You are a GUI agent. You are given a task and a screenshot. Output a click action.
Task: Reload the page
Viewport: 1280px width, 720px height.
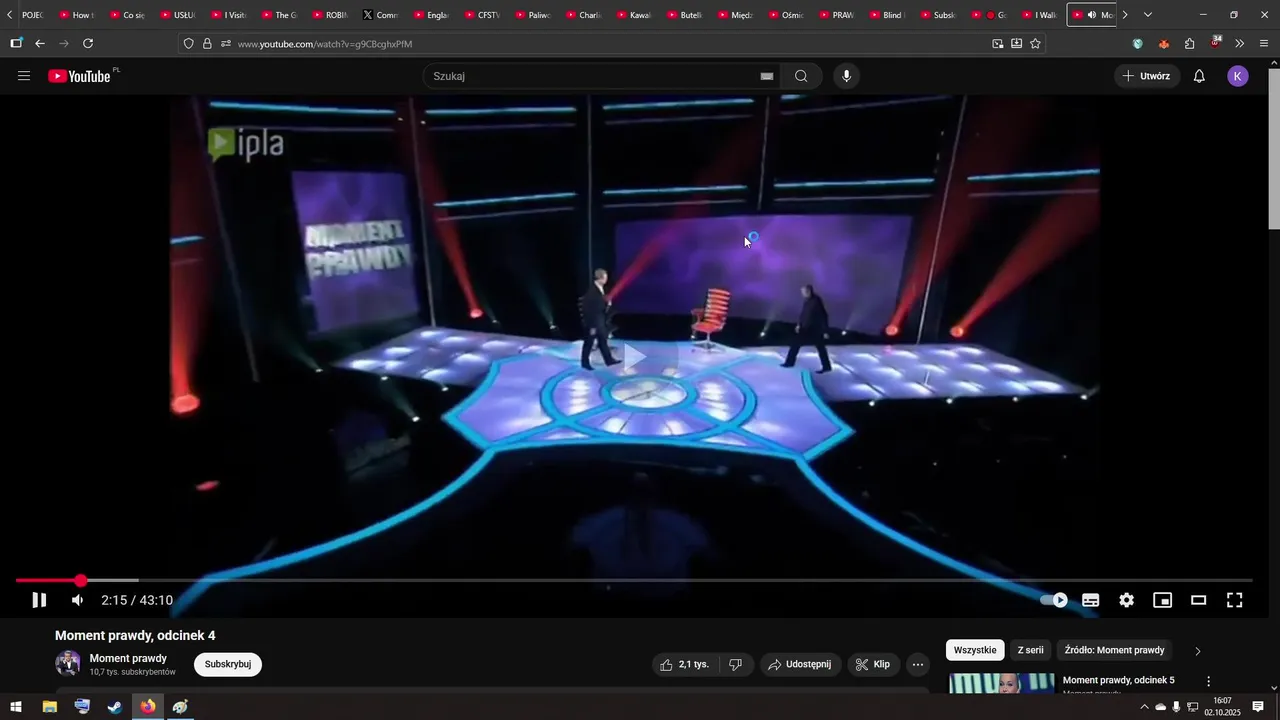click(88, 43)
